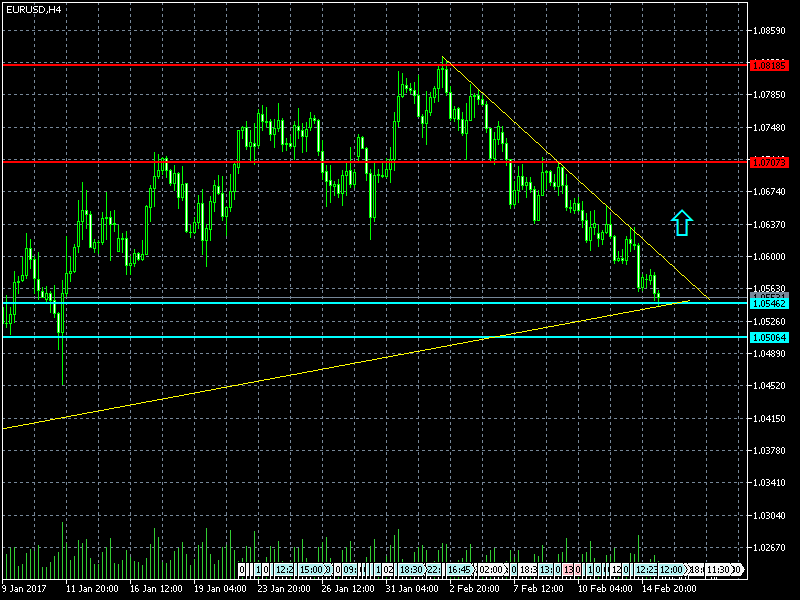
Task: Click the 31 Jan 04:00 time label
Action: (x=412, y=589)
